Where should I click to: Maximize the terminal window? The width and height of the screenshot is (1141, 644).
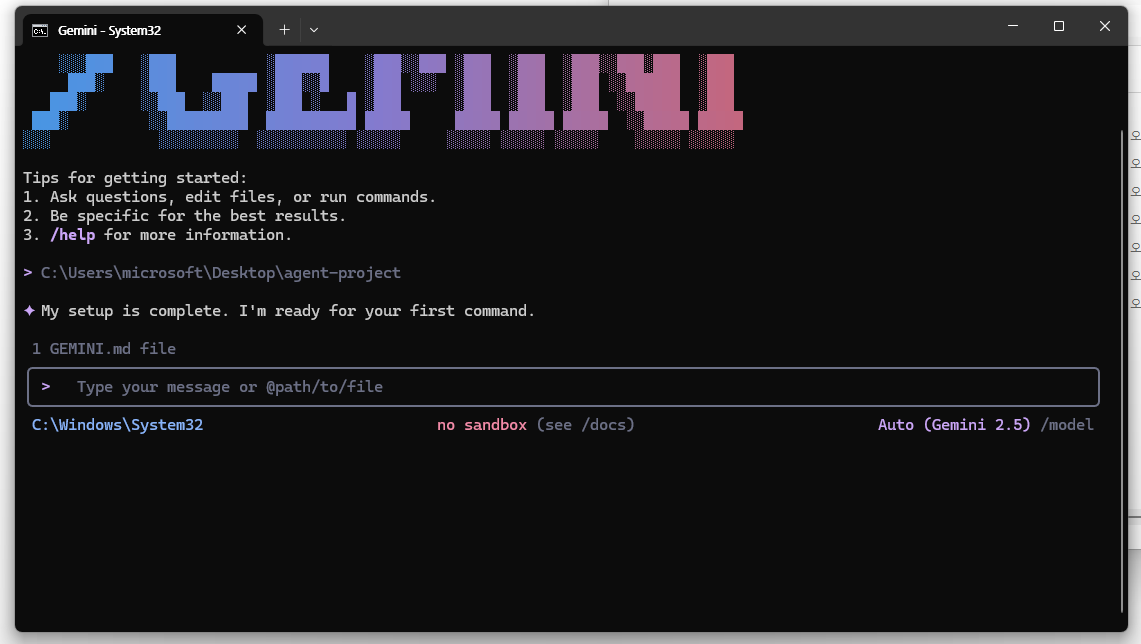point(1059,27)
